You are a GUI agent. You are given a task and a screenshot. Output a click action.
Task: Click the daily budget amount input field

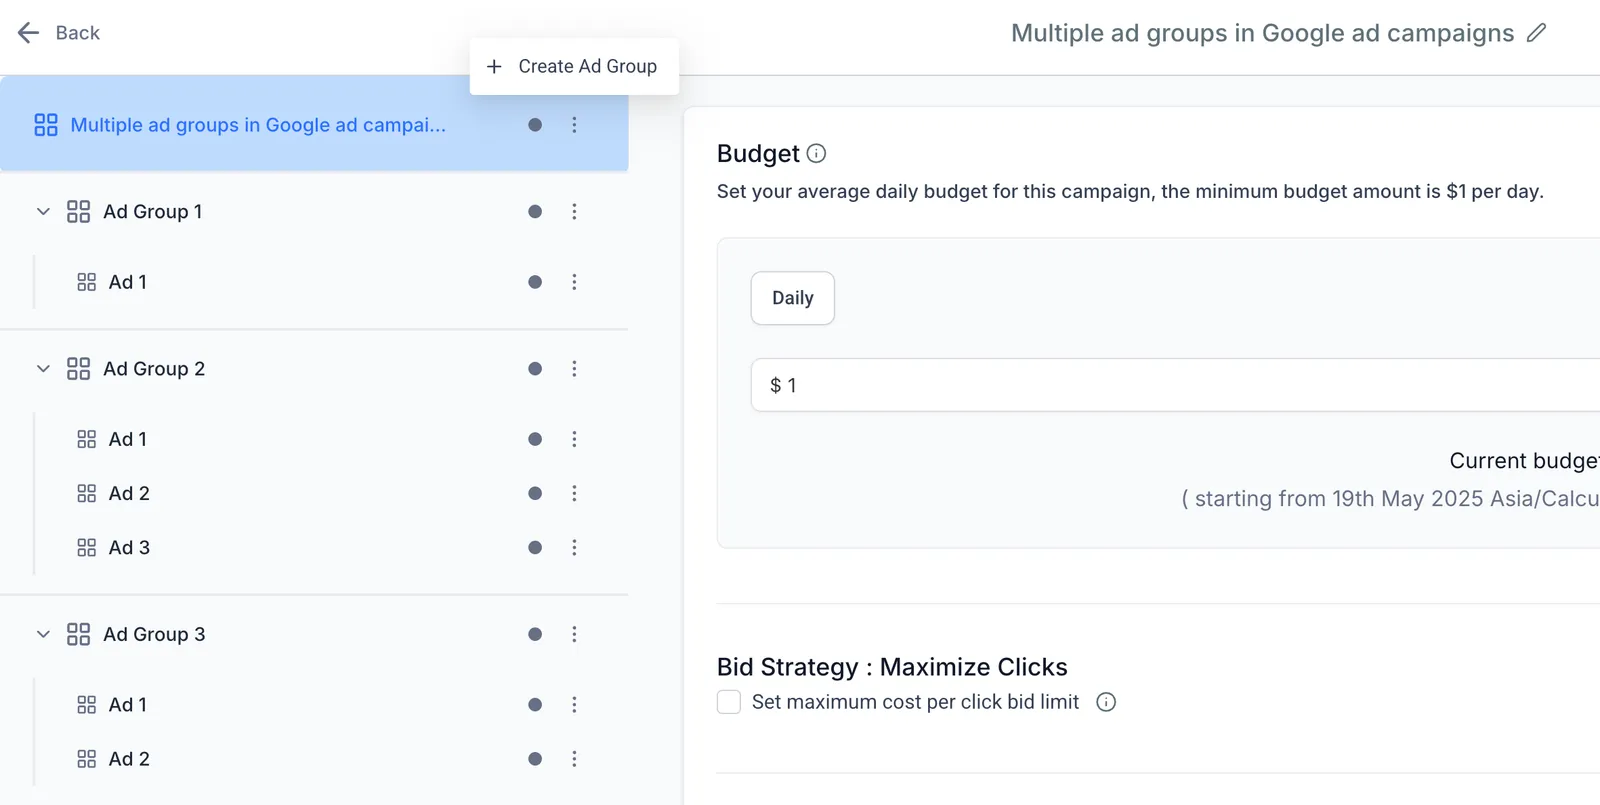point(1175,385)
